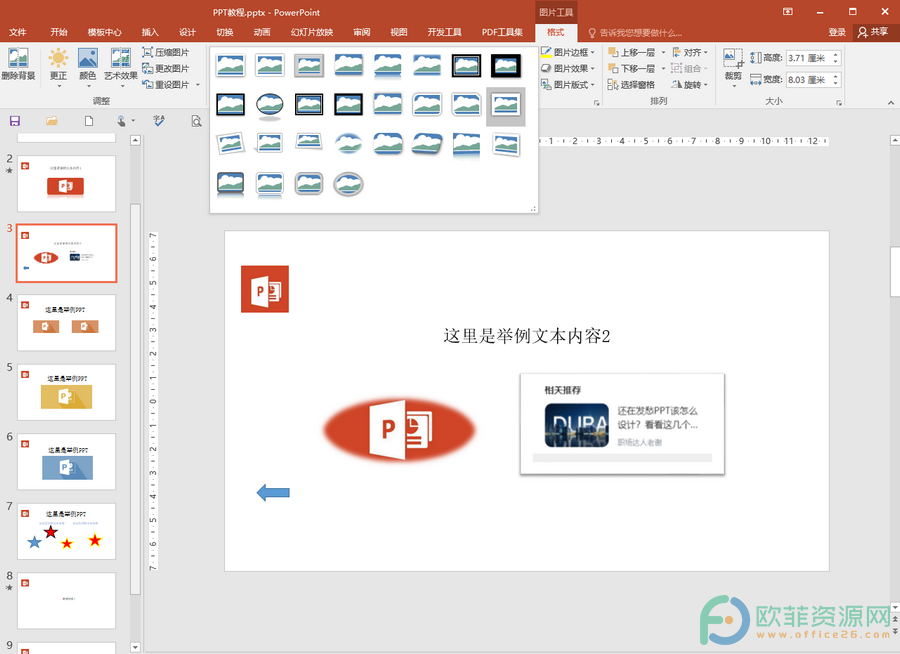Viewport: 900px width, 654px height.
Task: Click 重设图片 reset picture
Action: point(166,84)
